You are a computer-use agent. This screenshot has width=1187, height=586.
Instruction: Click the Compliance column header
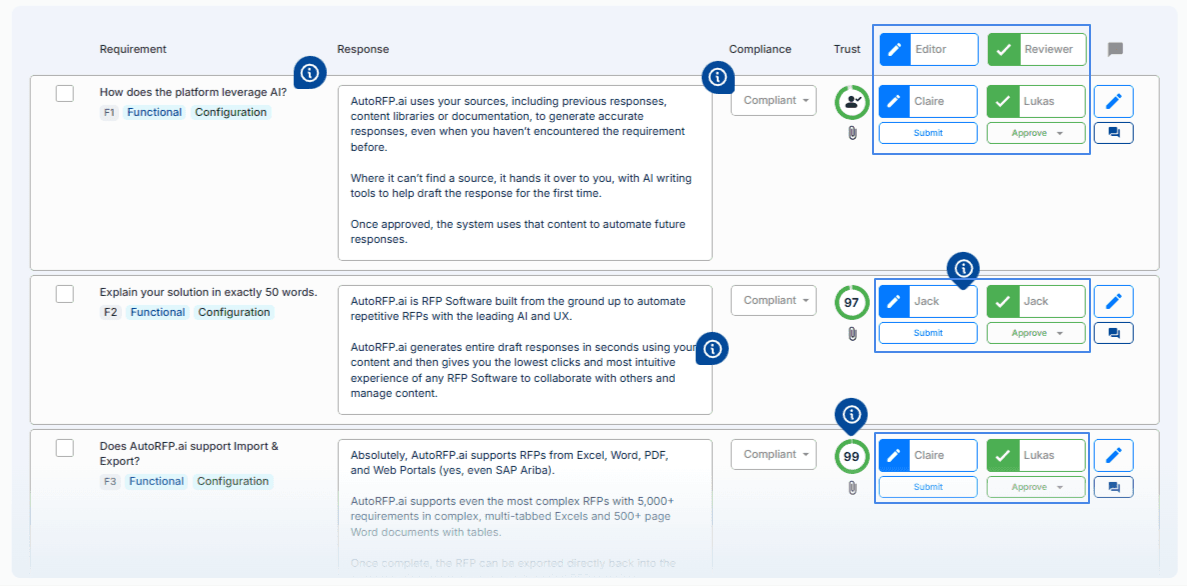[x=760, y=49]
